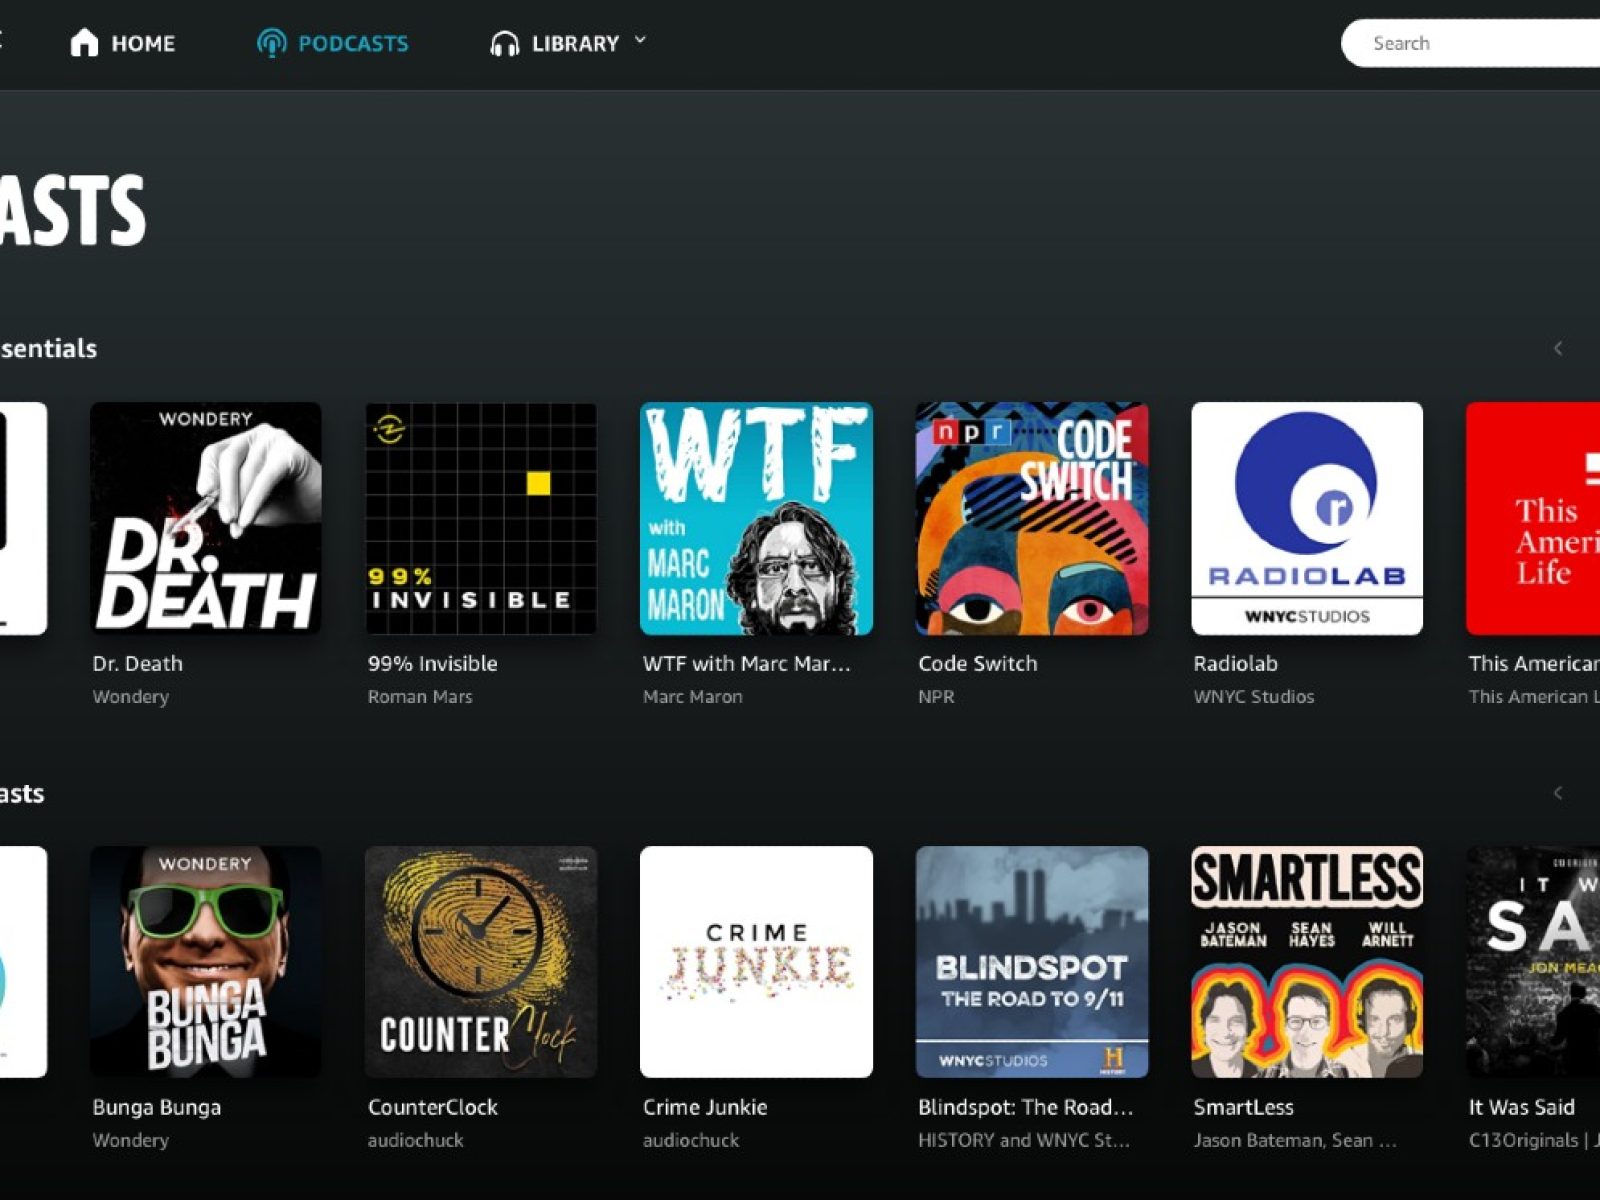Viewport: 1600px width, 1200px height.
Task: Click the Library headphones icon
Action: point(504,44)
